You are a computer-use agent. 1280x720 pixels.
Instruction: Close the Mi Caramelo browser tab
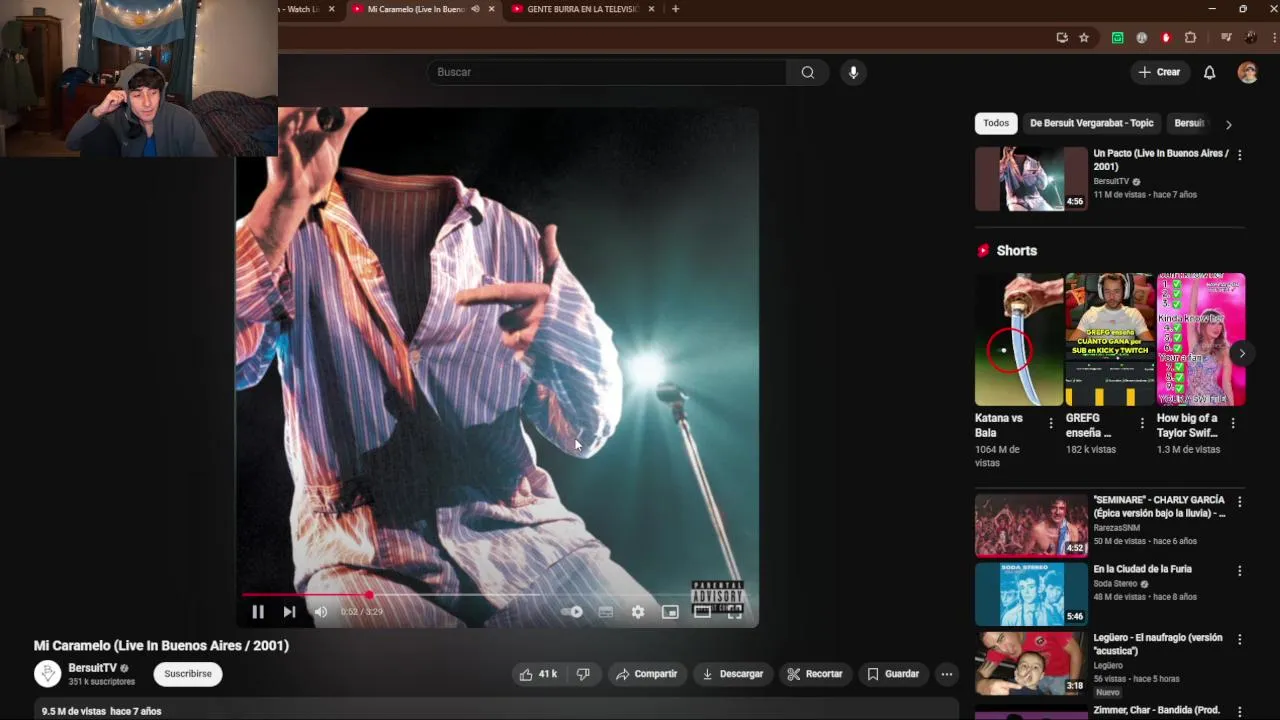pos(491,9)
